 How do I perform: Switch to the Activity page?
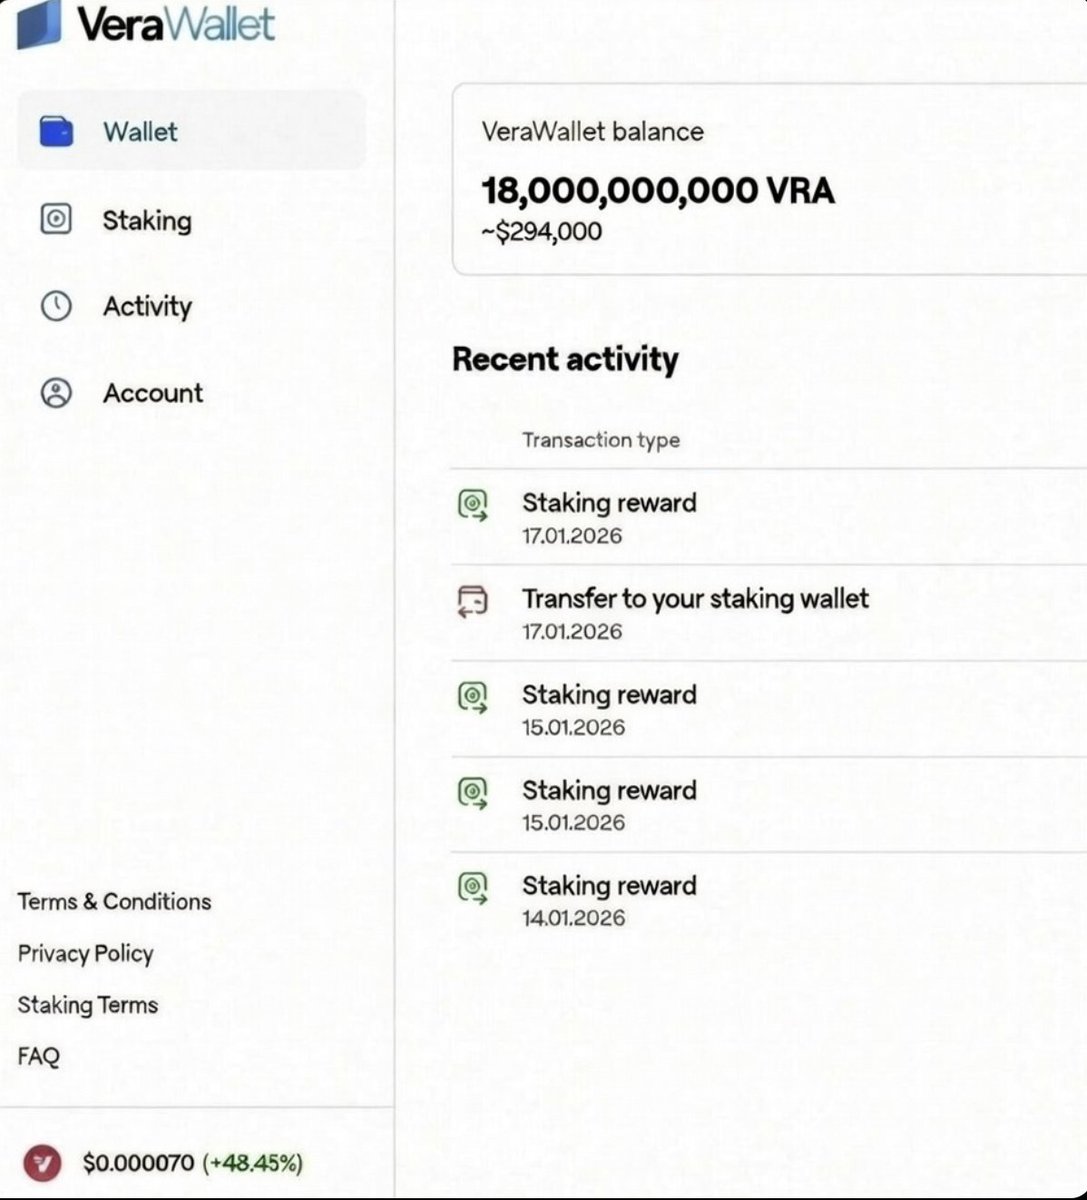point(147,306)
